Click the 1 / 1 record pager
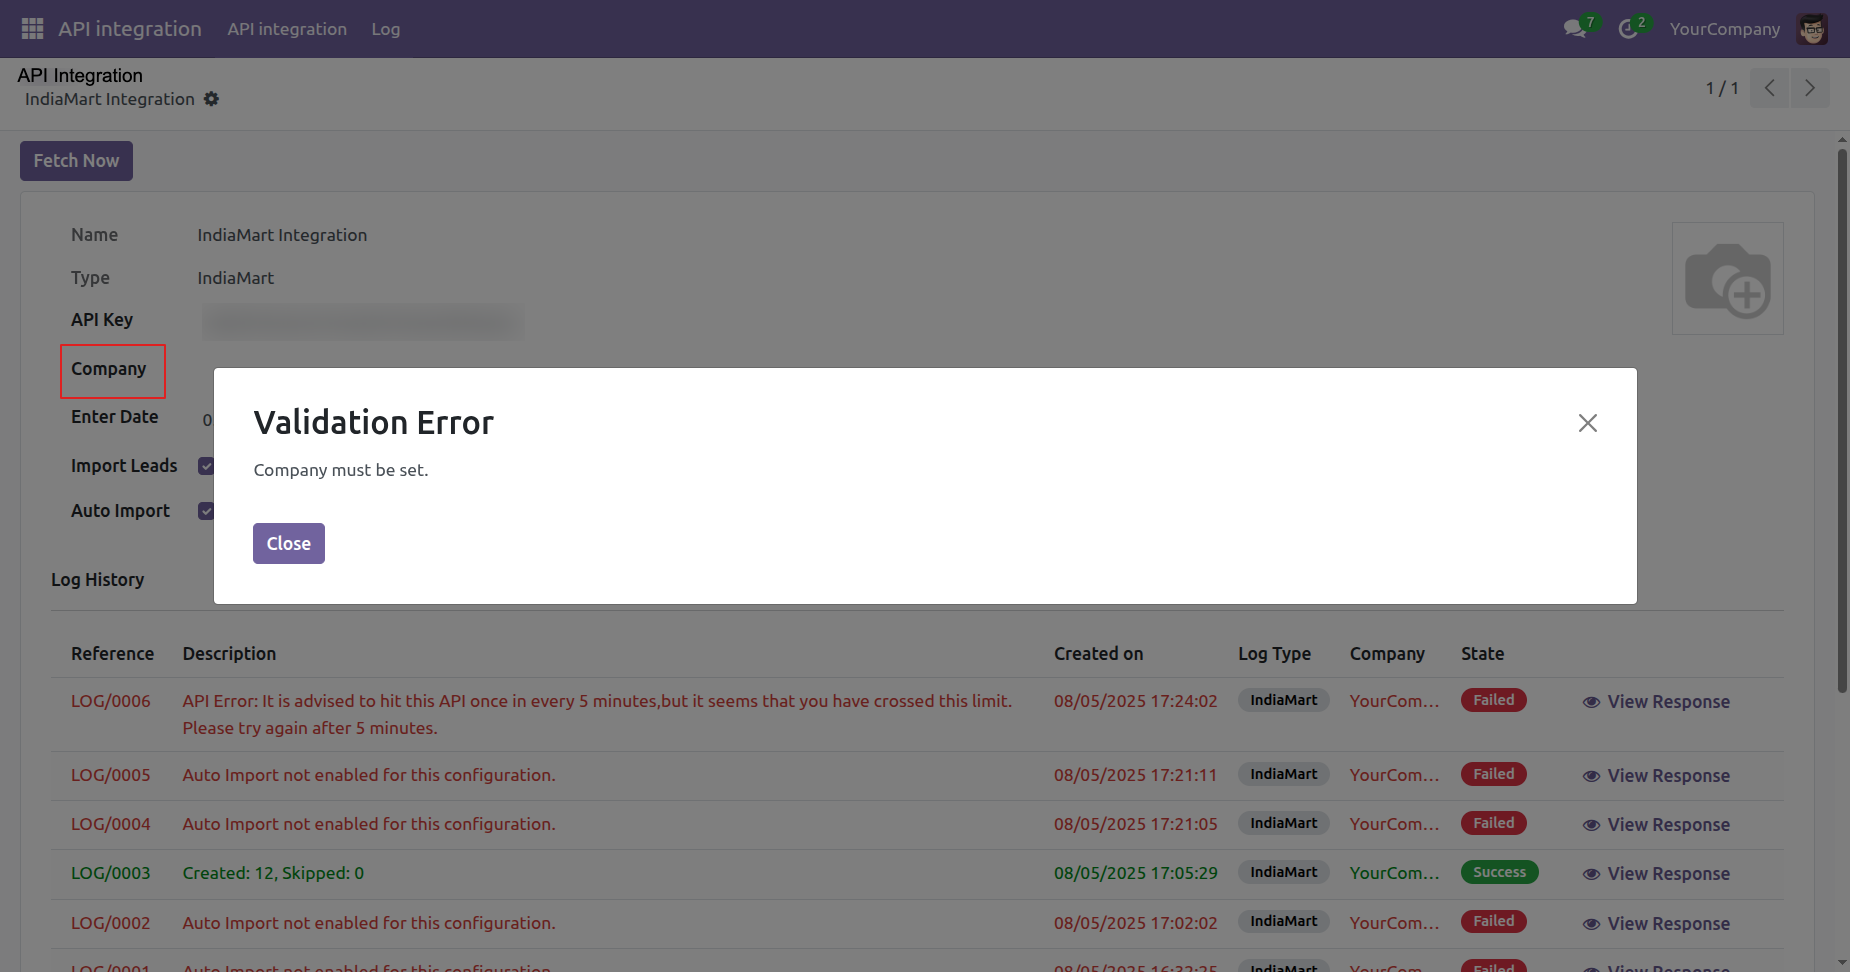This screenshot has height=972, width=1850. 1722,88
